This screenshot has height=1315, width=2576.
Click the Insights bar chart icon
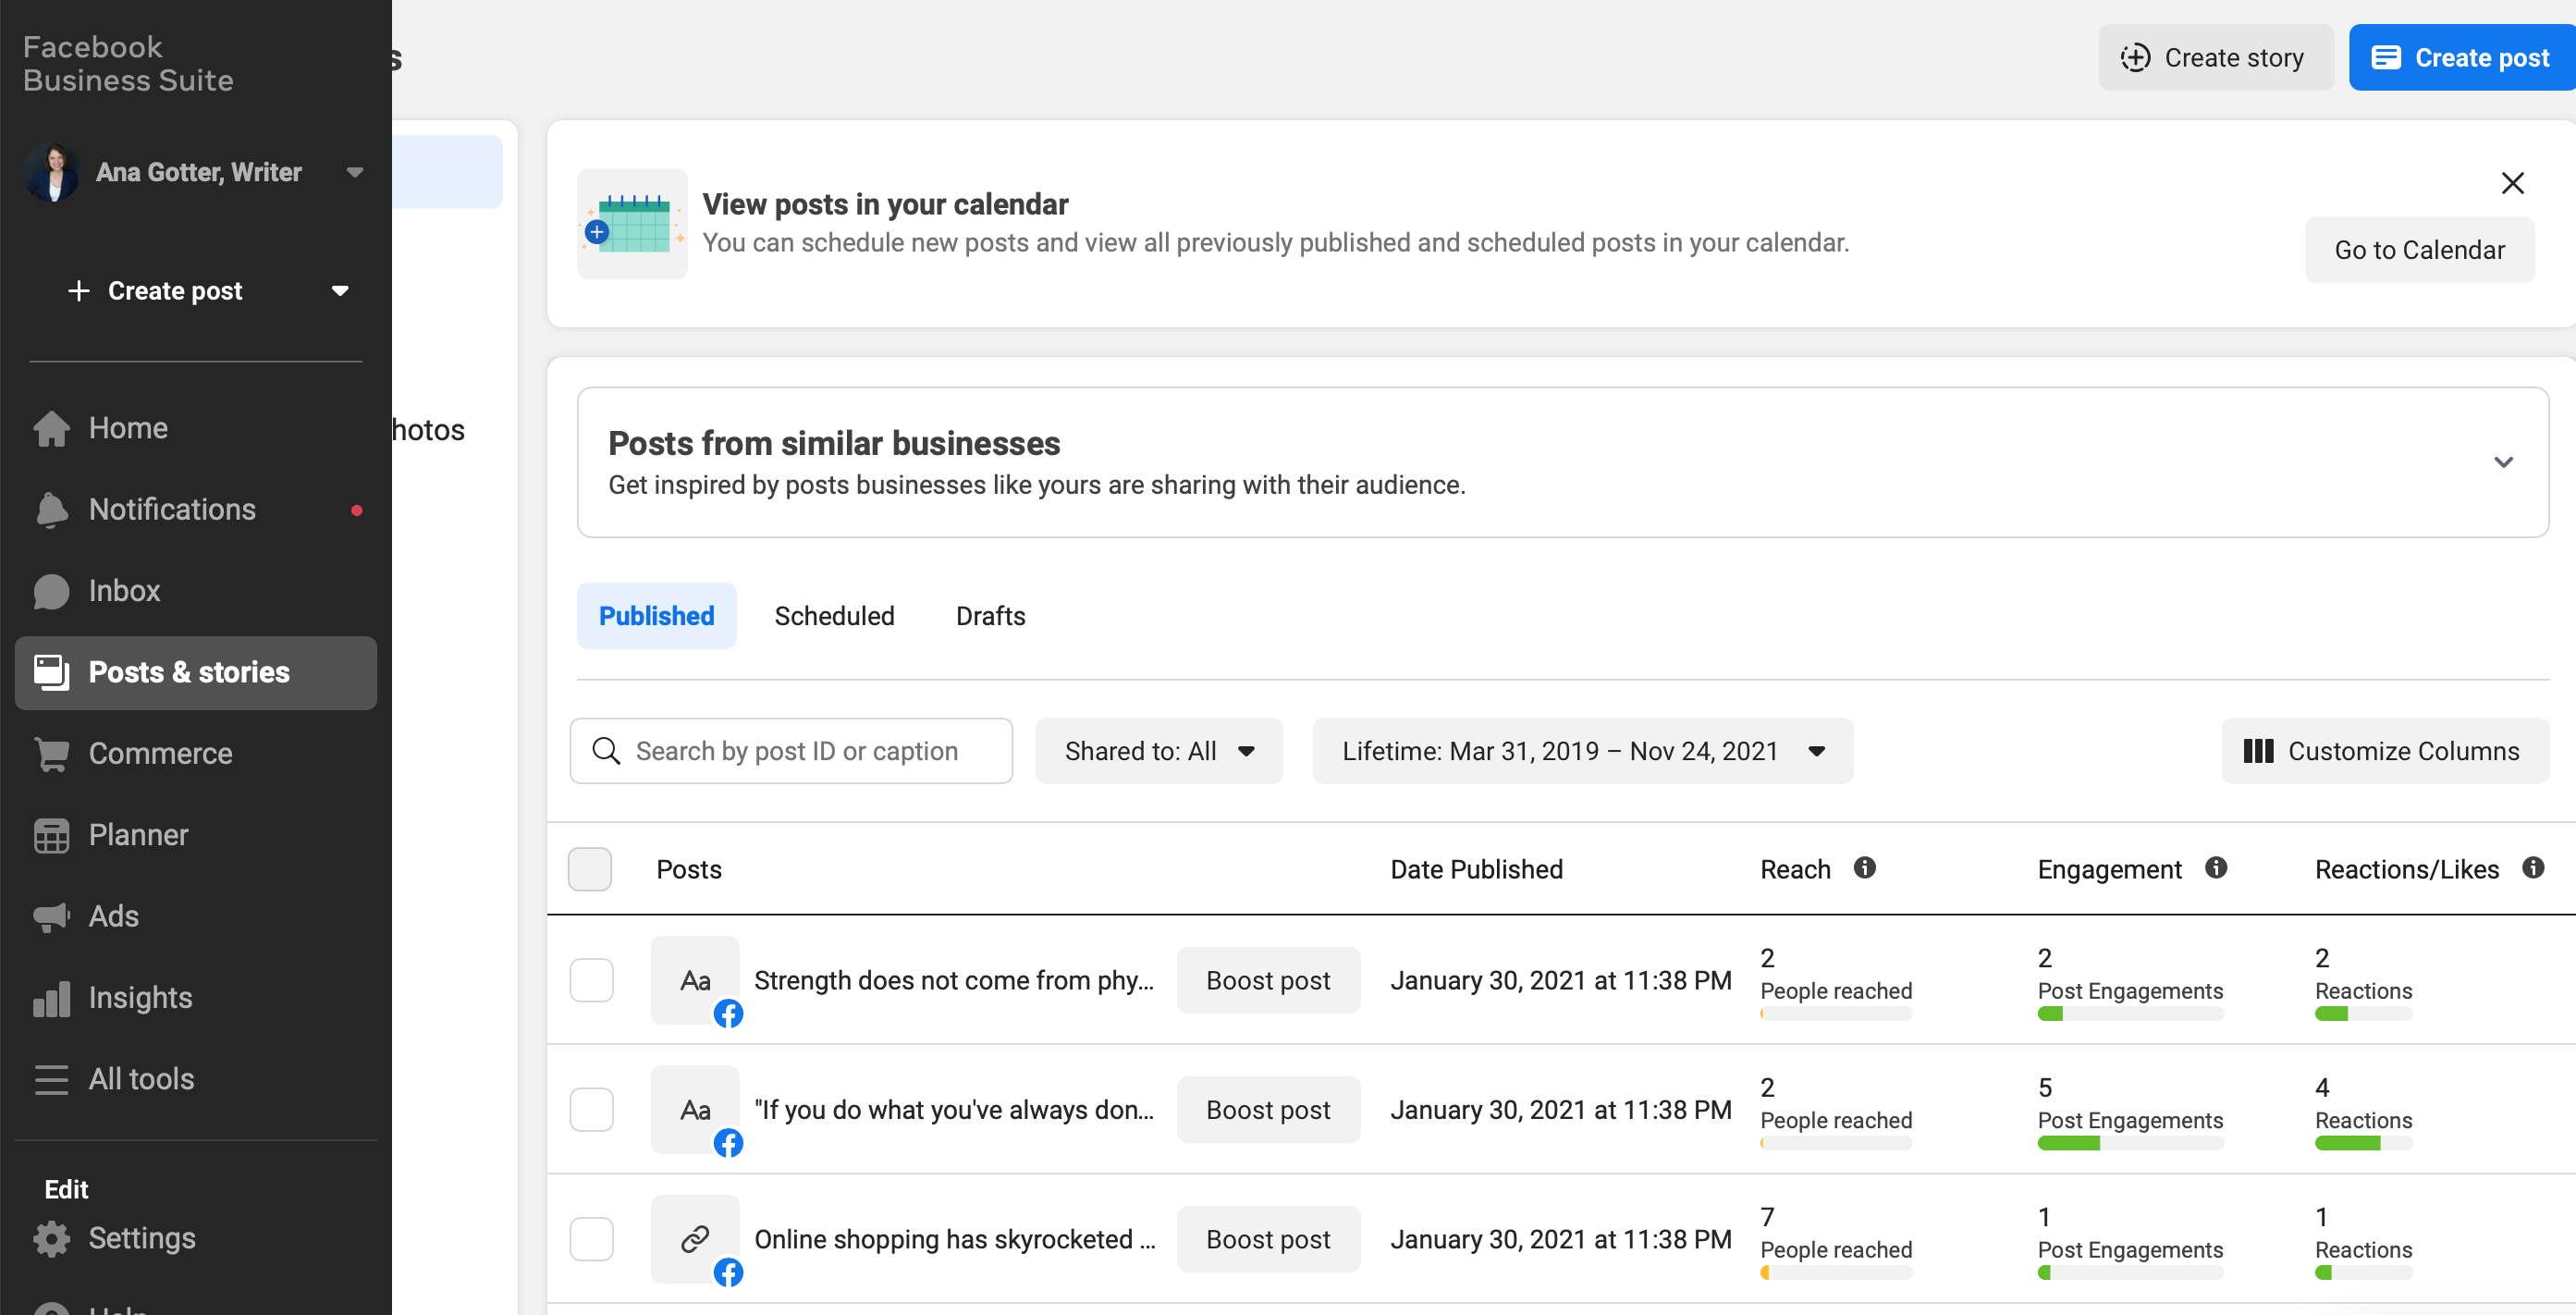[50, 996]
